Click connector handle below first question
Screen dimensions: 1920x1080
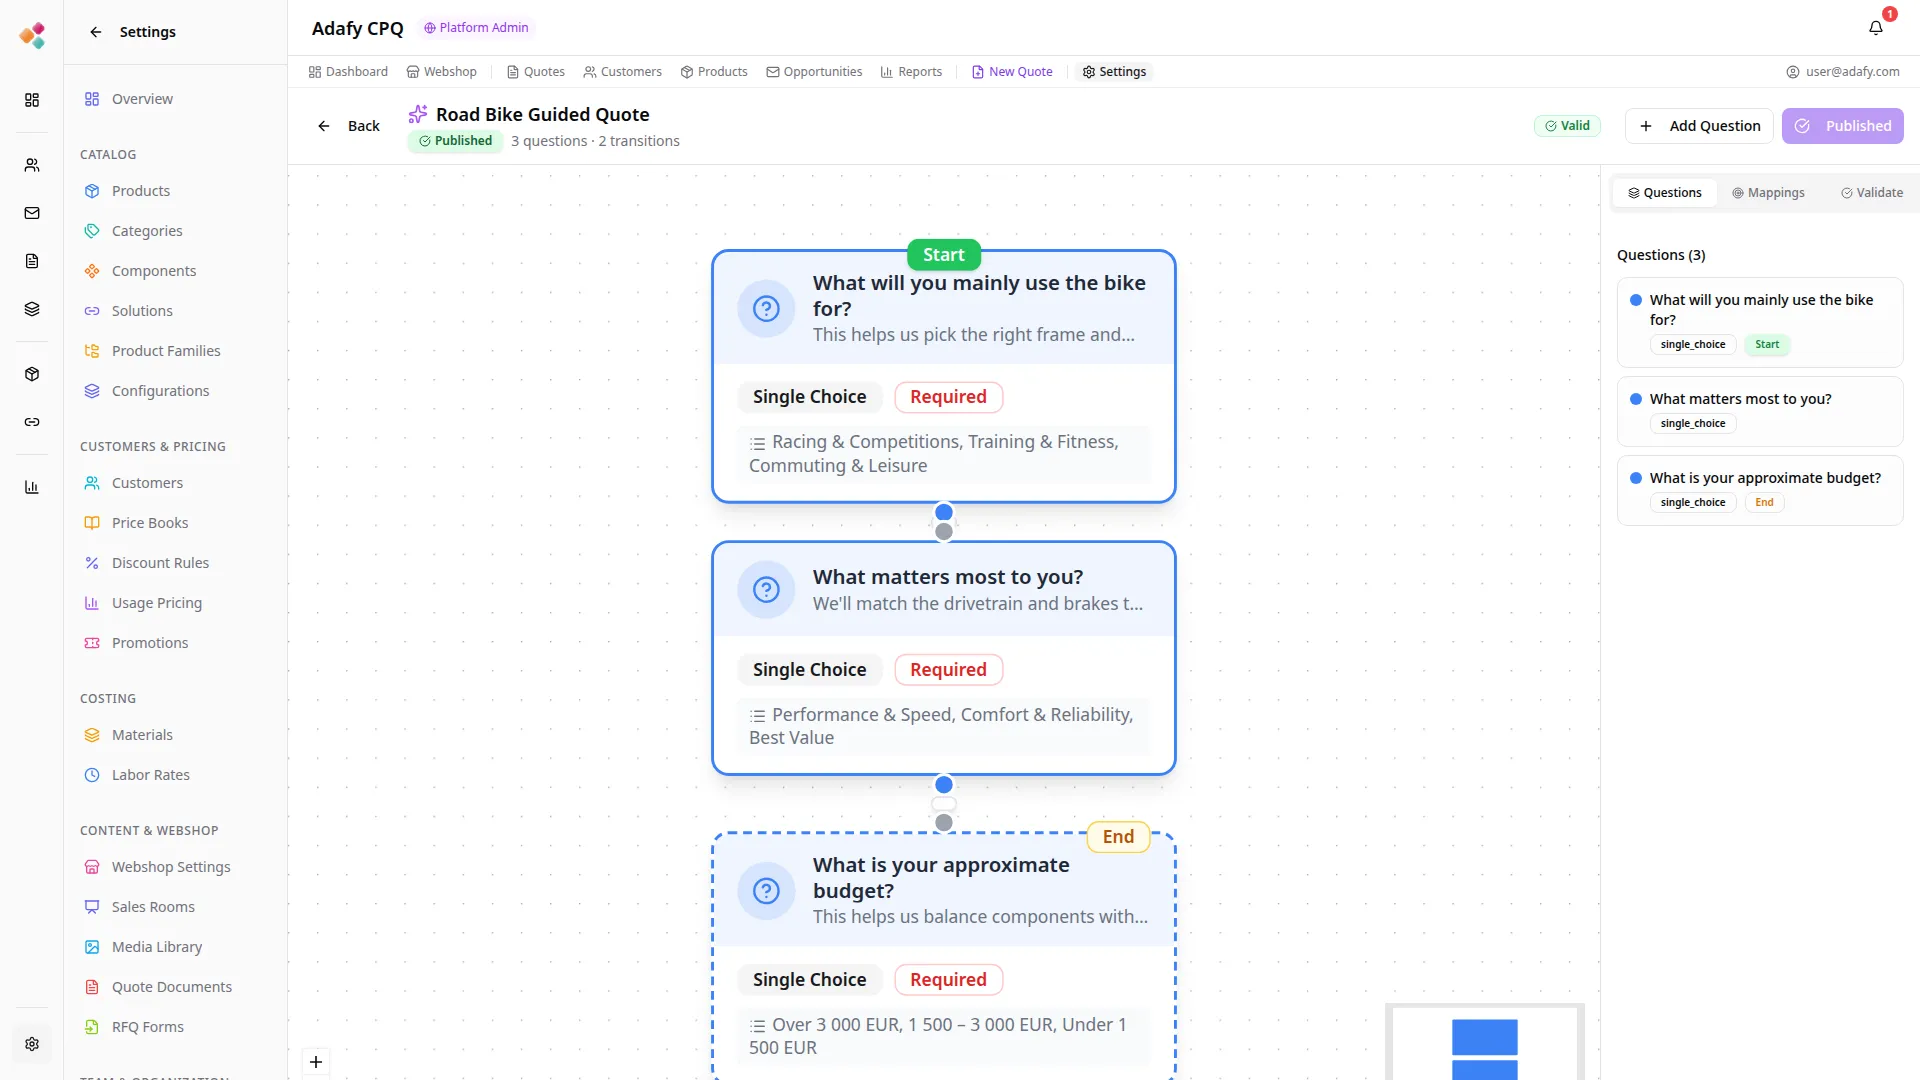coord(943,513)
